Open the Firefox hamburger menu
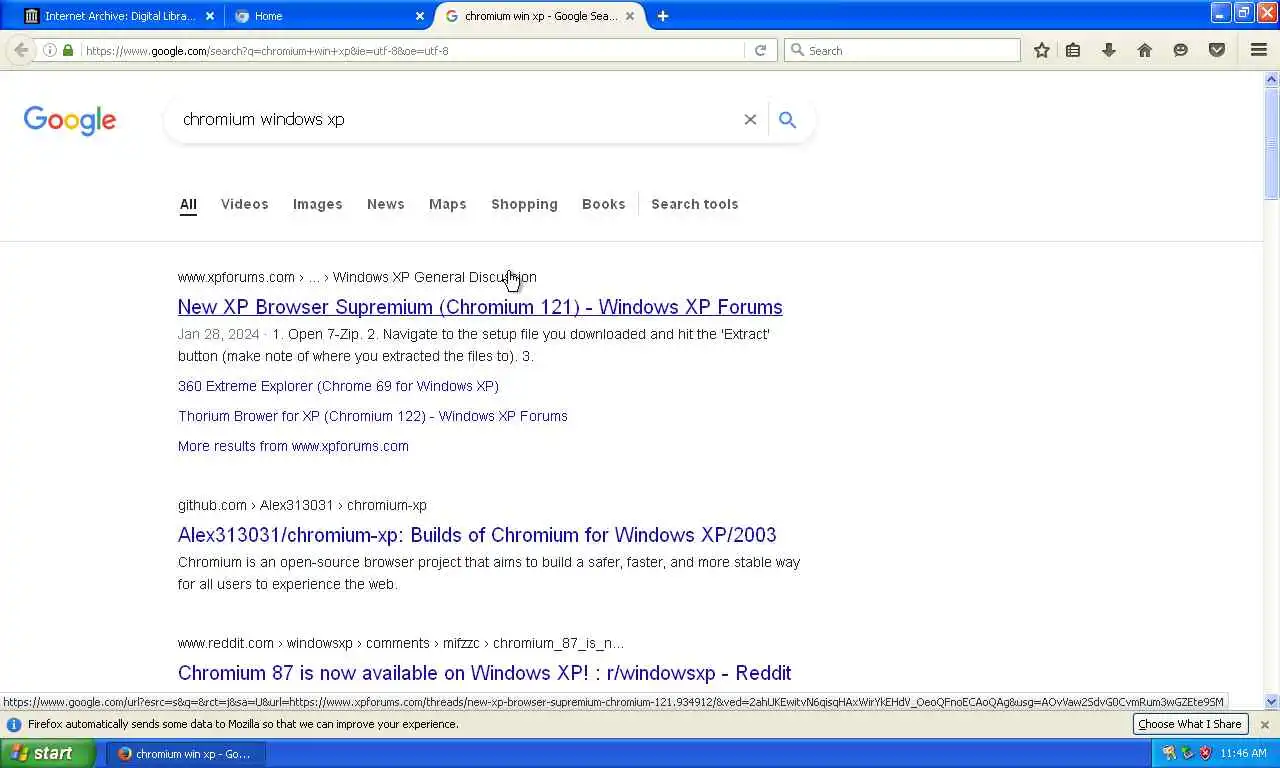Viewport: 1280px width, 768px height. [x=1259, y=50]
